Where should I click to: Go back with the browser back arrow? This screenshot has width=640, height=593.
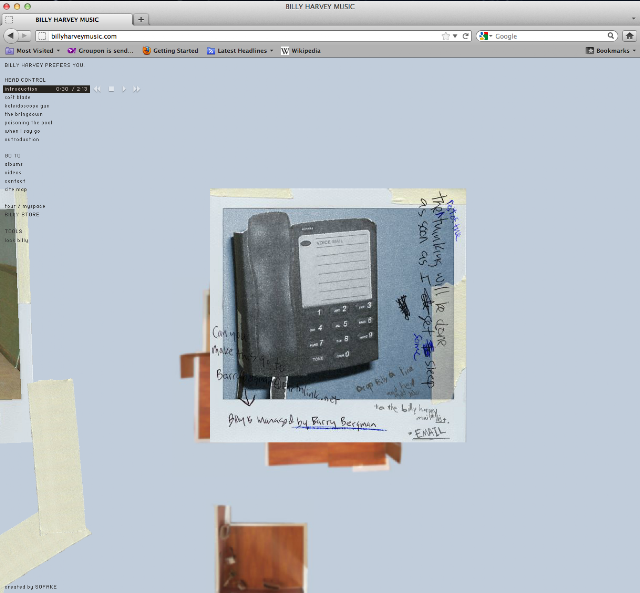(x=11, y=36)
